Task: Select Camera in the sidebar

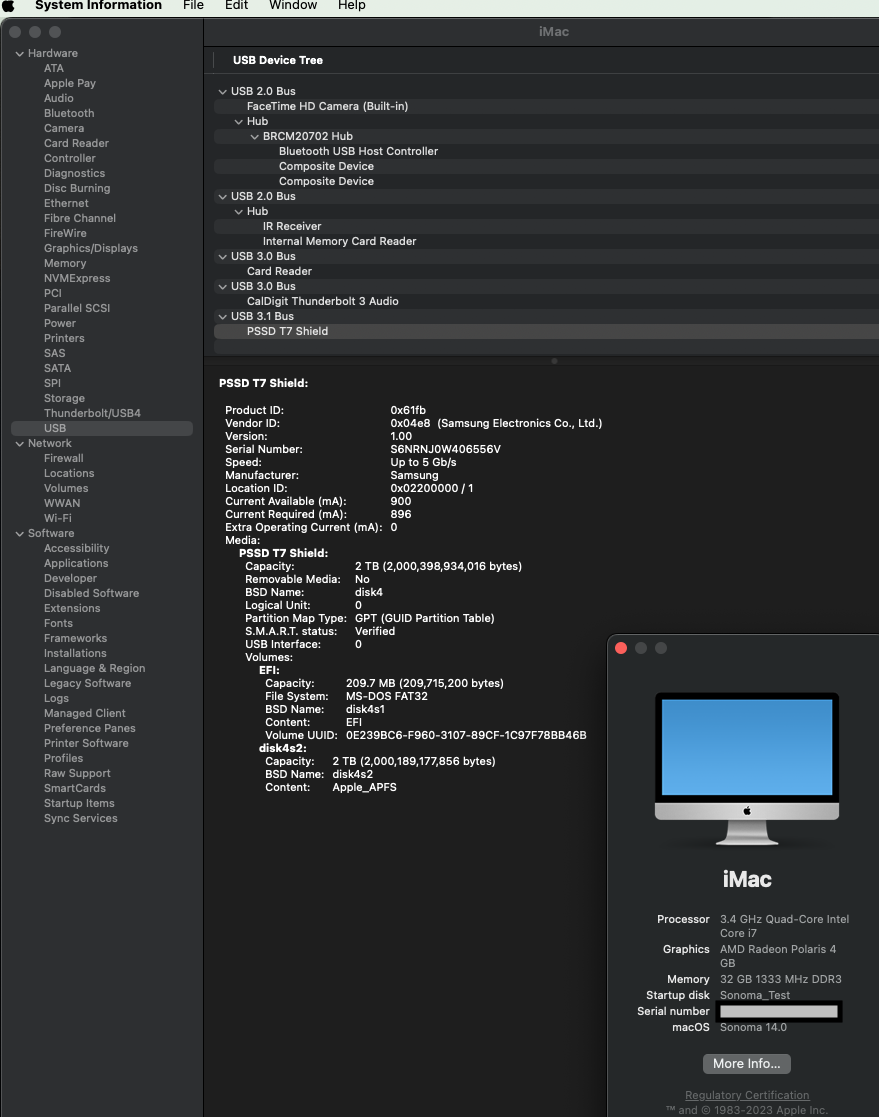Action: (x=64, y=128)
